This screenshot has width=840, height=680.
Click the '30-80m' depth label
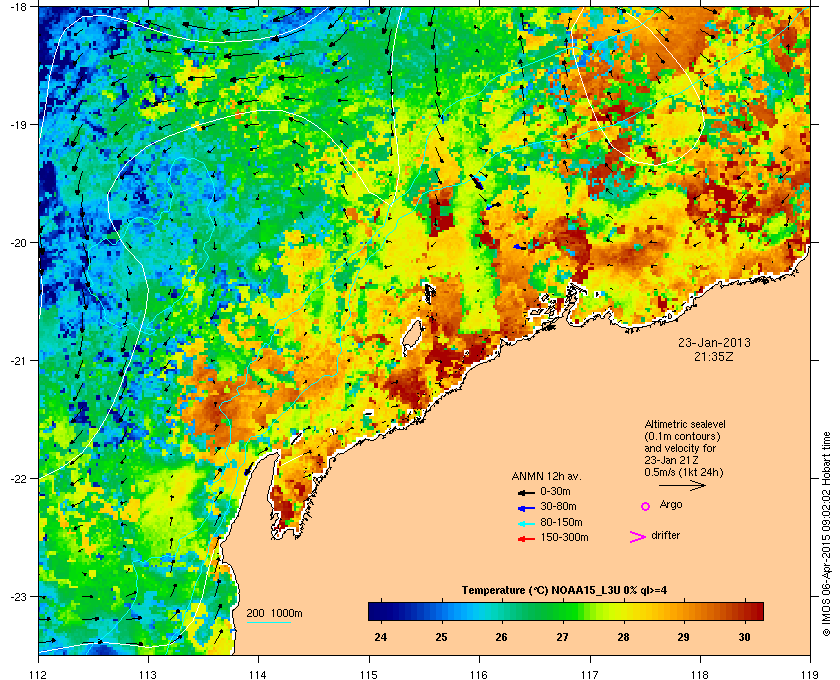tap(558, 506)
